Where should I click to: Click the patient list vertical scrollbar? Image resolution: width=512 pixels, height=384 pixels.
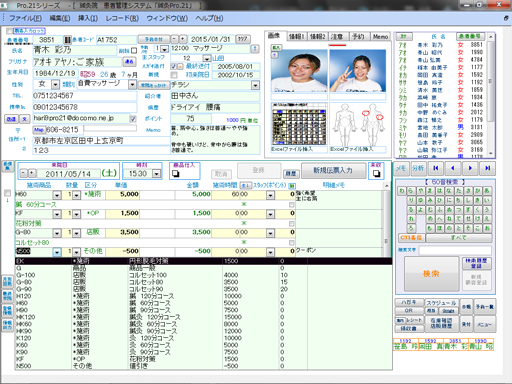(490, 95)
